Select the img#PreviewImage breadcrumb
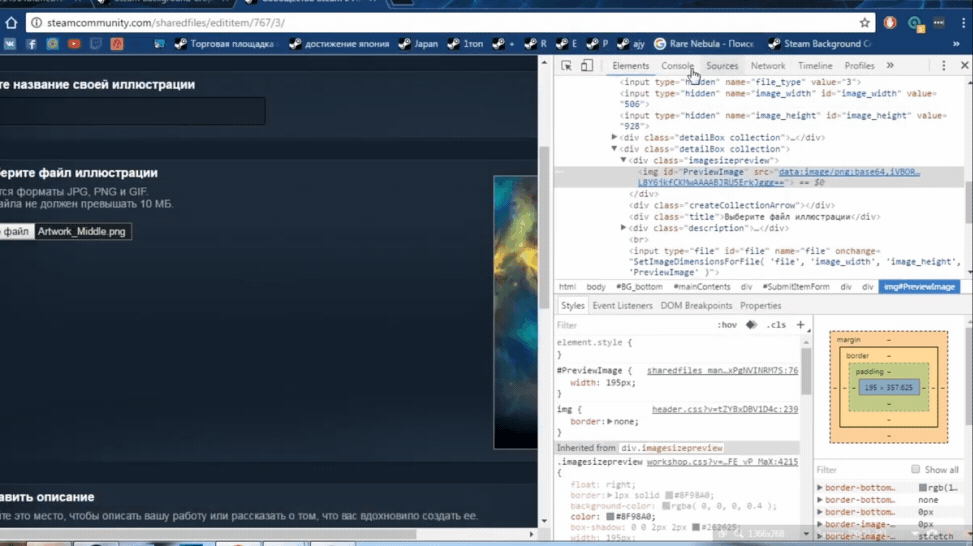This screenshot has height=546, width=973. (919, 287)
